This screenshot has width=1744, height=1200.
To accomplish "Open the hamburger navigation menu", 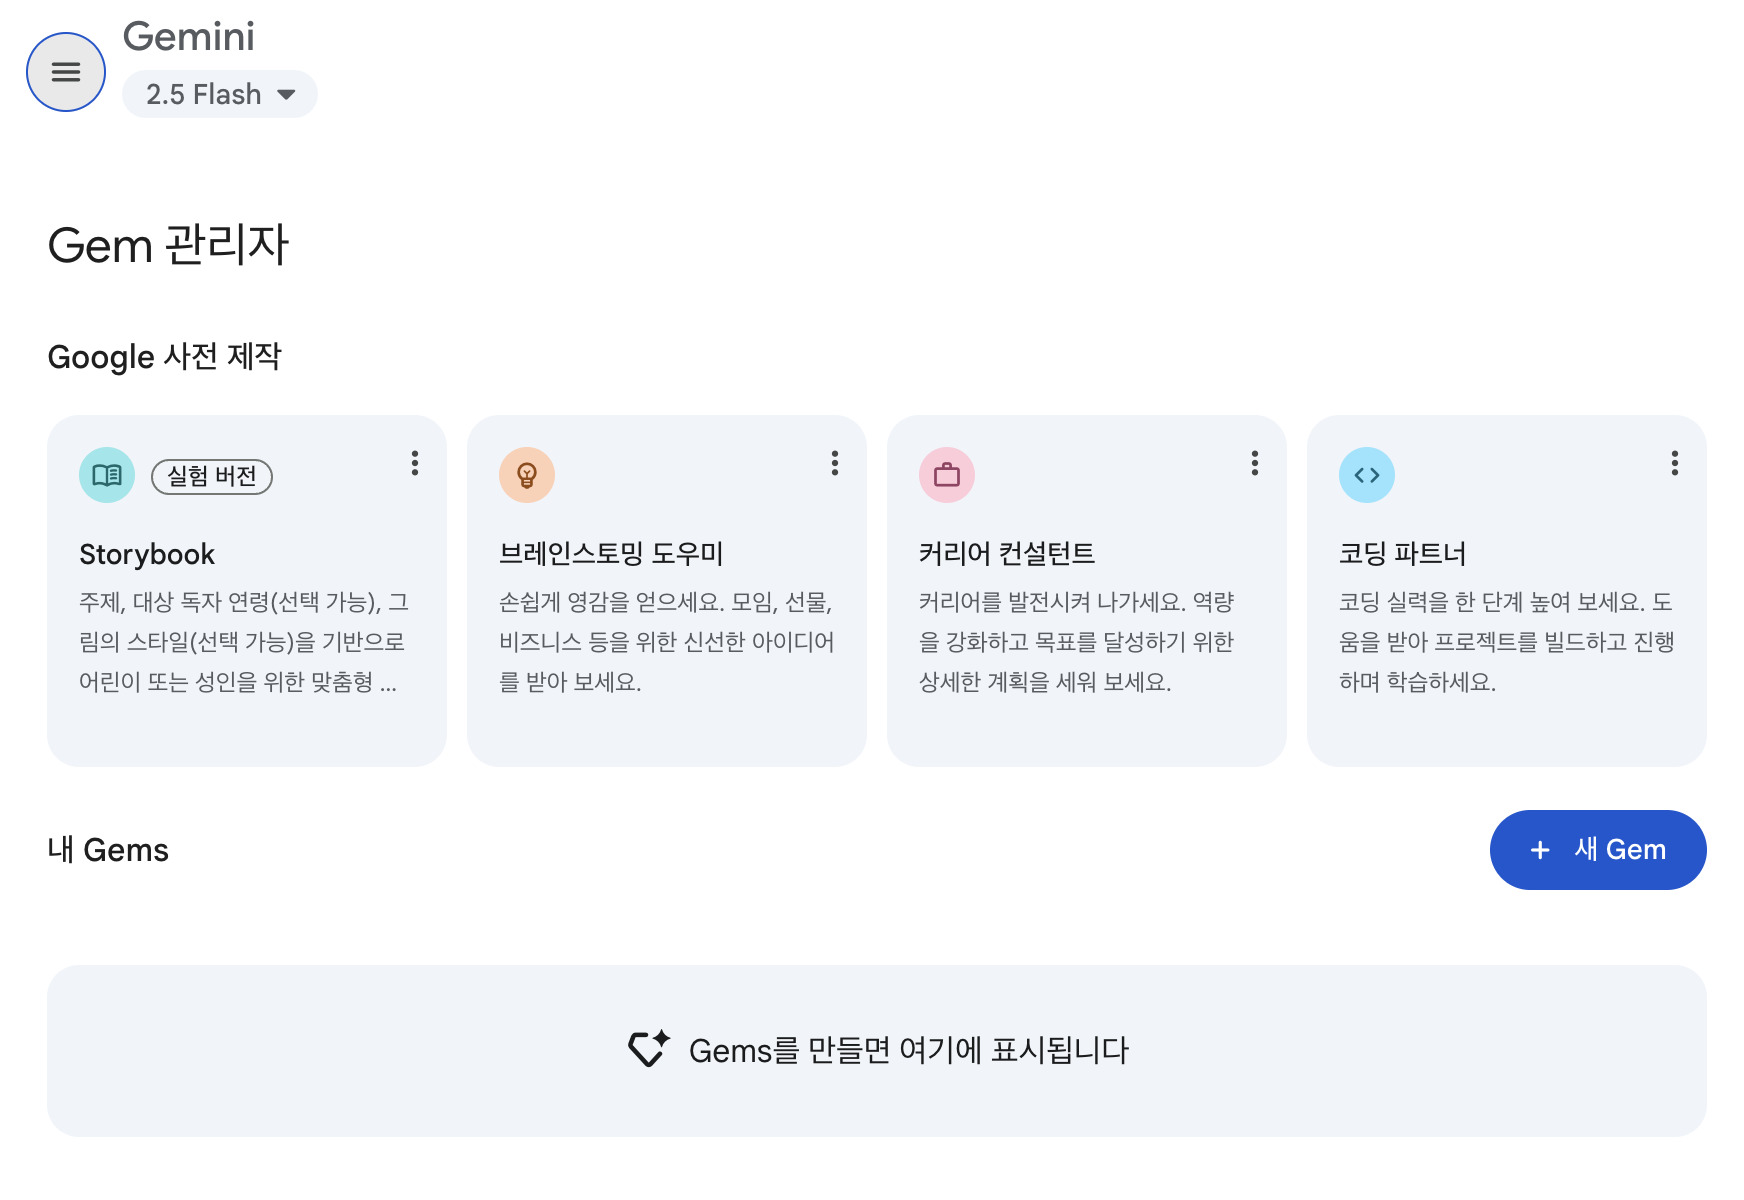I will click(x=66, y=71).
